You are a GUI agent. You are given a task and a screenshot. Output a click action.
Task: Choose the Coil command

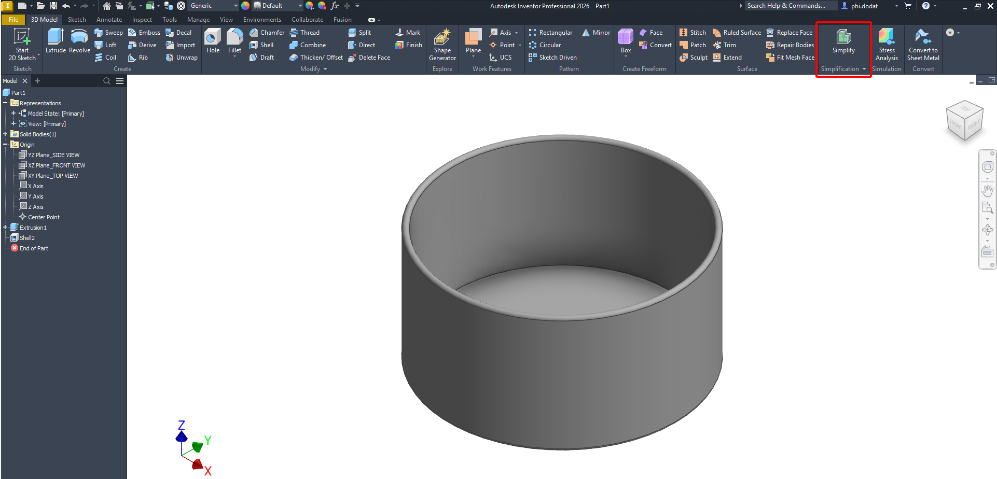106,57
